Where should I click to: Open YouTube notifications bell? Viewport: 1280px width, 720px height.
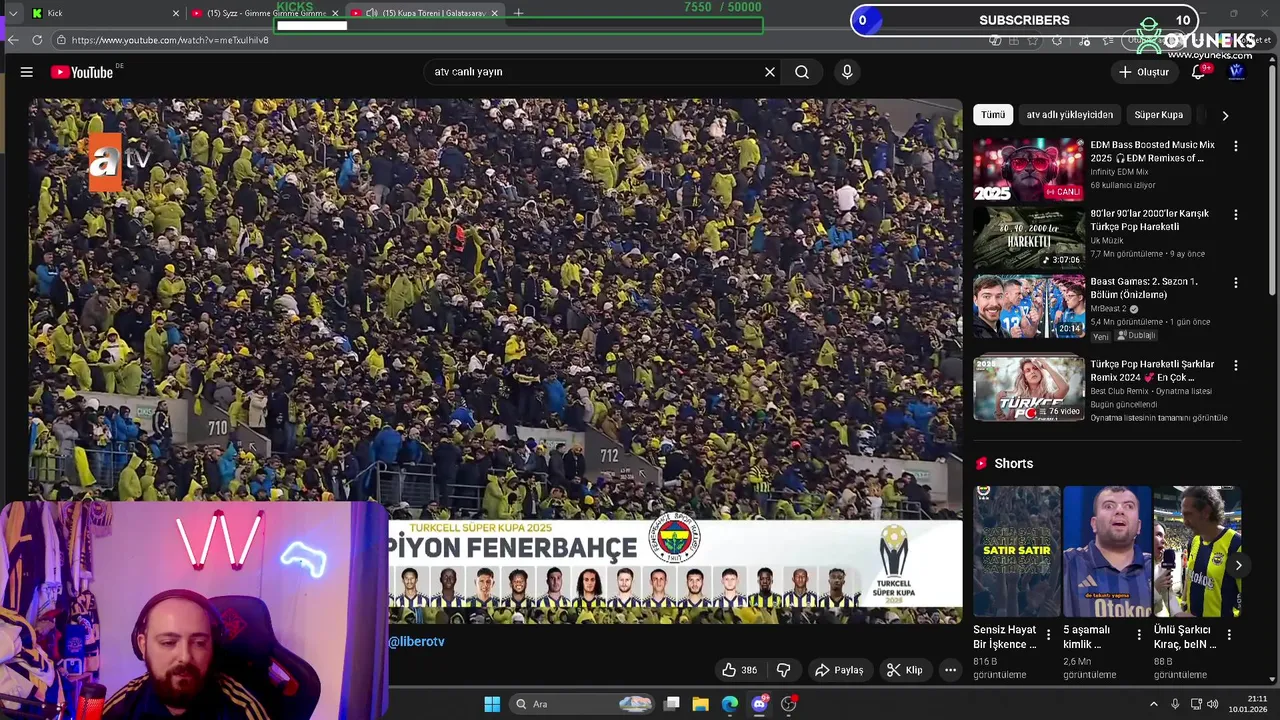tap(1198, 72)
